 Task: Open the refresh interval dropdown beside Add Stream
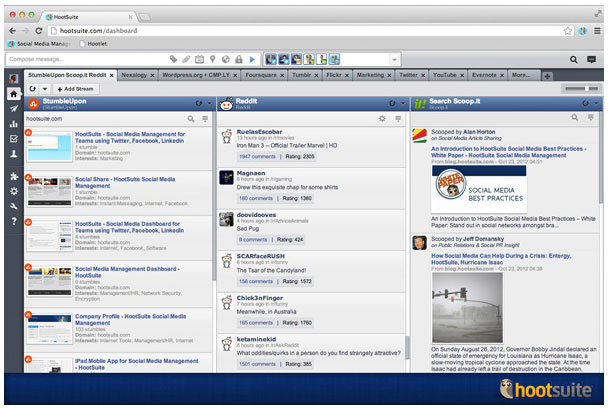[x=45, y=89]
